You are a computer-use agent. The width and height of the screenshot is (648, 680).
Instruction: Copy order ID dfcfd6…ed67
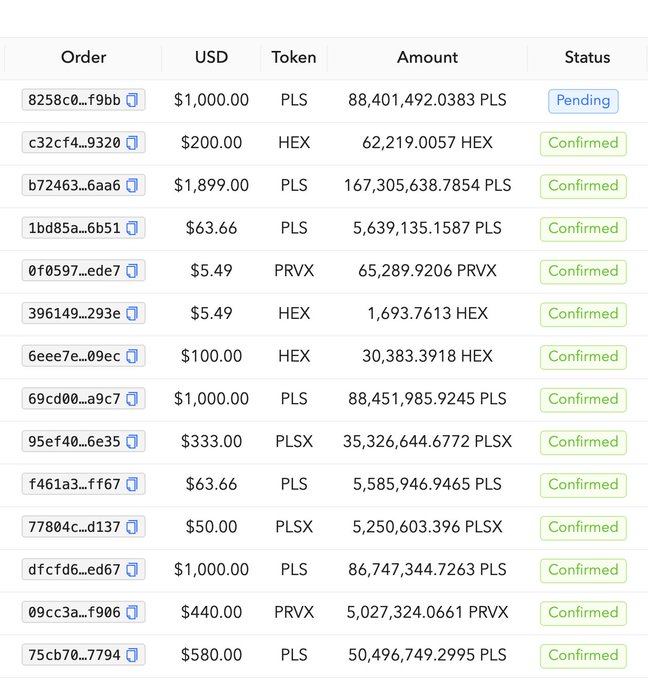(x=132, y=570)
